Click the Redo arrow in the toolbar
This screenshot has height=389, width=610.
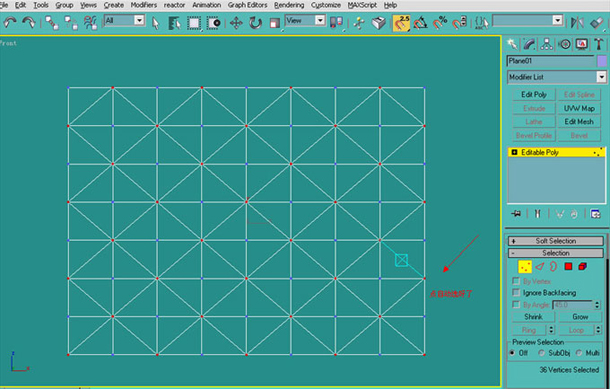pos(29,23)
